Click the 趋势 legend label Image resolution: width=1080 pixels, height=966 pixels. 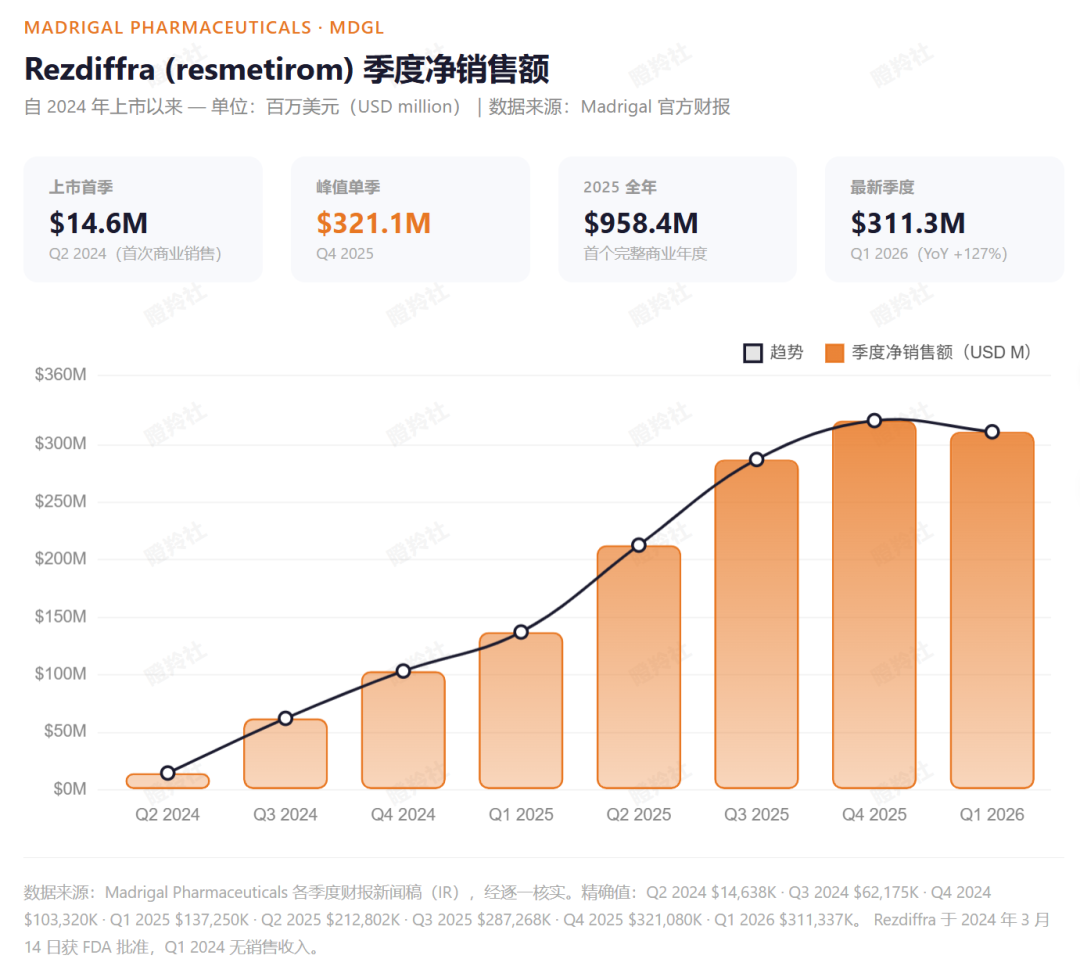point(787,352)
